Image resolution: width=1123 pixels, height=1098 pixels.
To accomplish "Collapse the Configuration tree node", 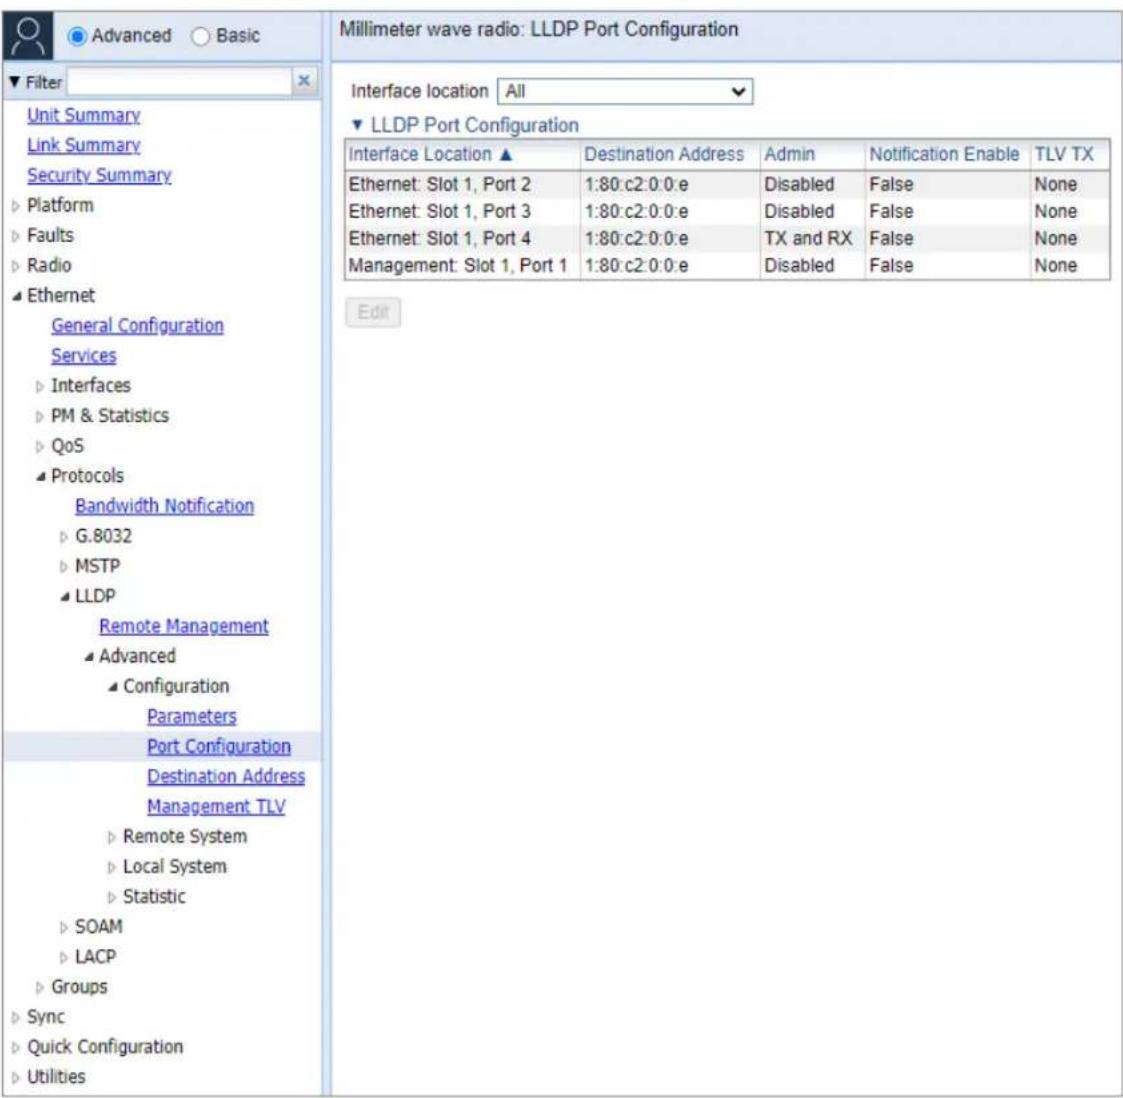I will (x=112, y=687).
